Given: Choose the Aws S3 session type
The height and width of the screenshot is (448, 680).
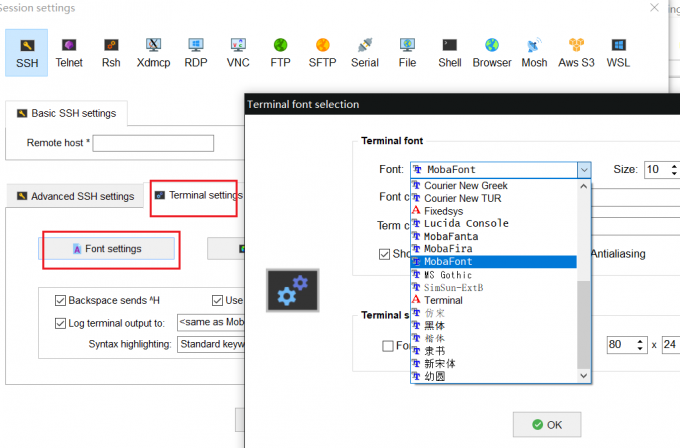Looking at the screenshot, I should click(x=576, y=53).
